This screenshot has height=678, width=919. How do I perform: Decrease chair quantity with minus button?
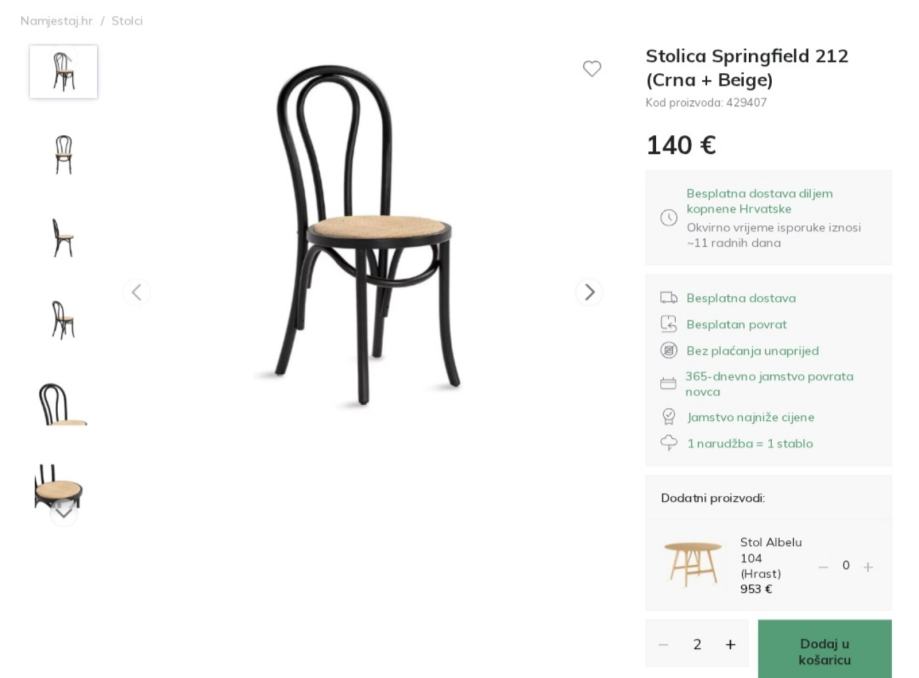663,645
